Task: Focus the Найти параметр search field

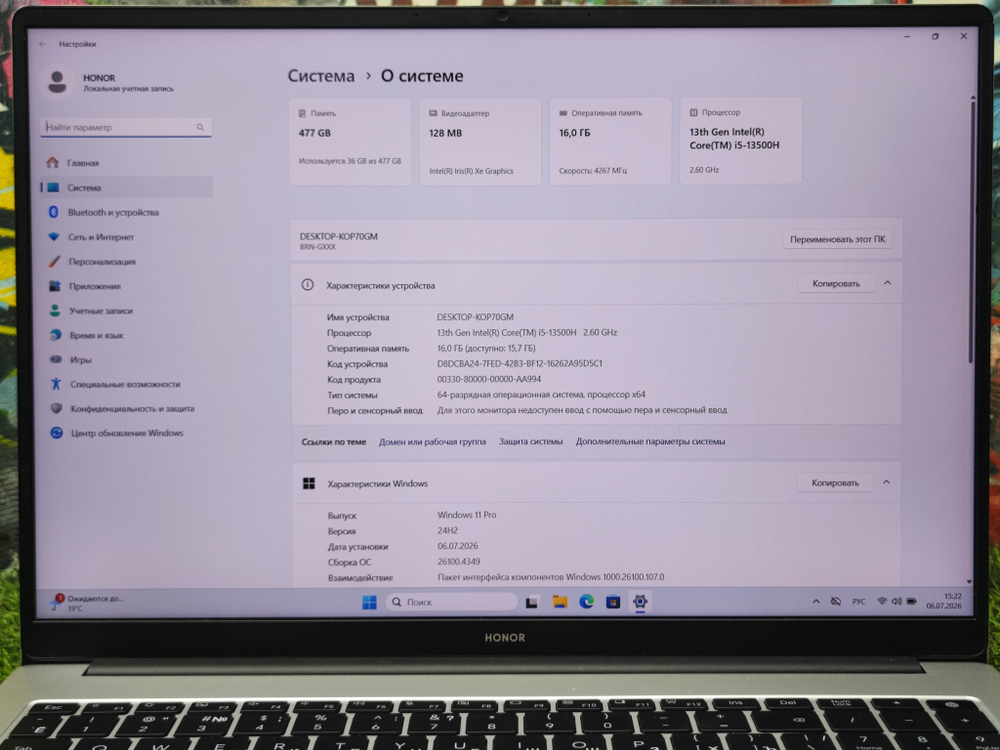Action: 126,127
